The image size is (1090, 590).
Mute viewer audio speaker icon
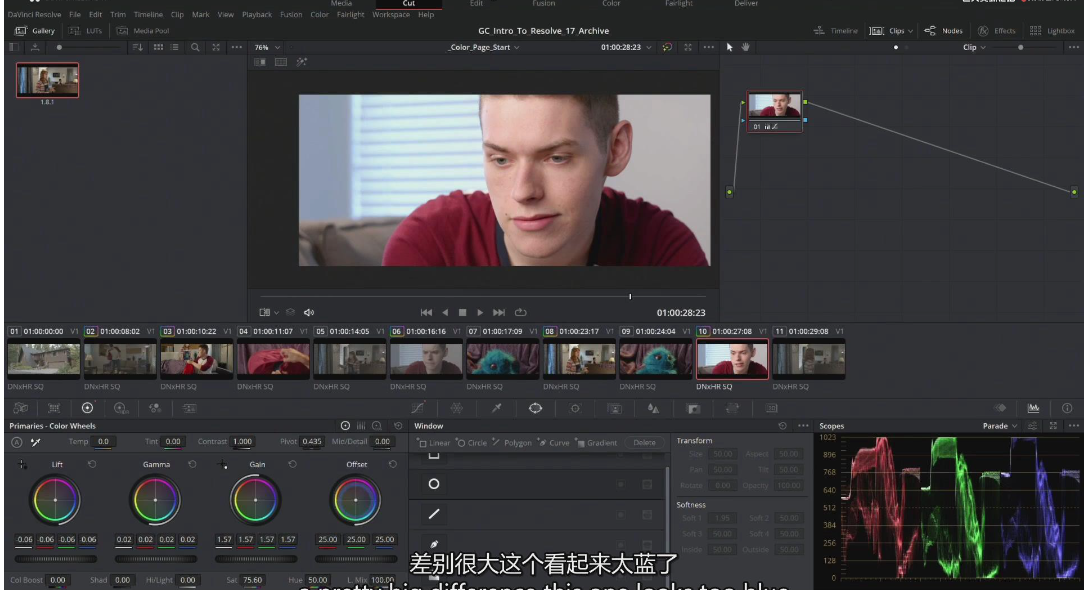click(x=309, y=312)
